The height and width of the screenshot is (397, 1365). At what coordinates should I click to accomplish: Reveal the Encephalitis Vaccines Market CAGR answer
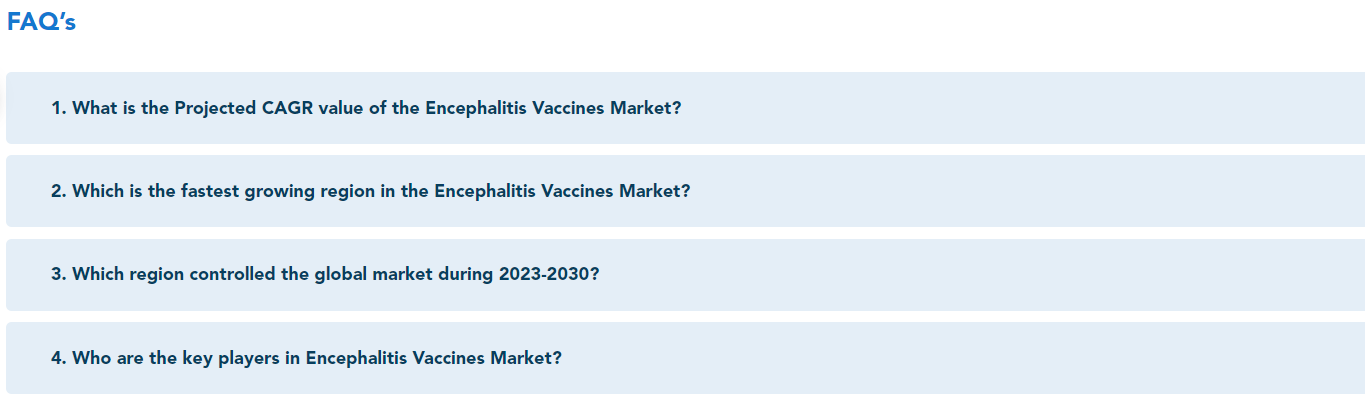(685, 108)
